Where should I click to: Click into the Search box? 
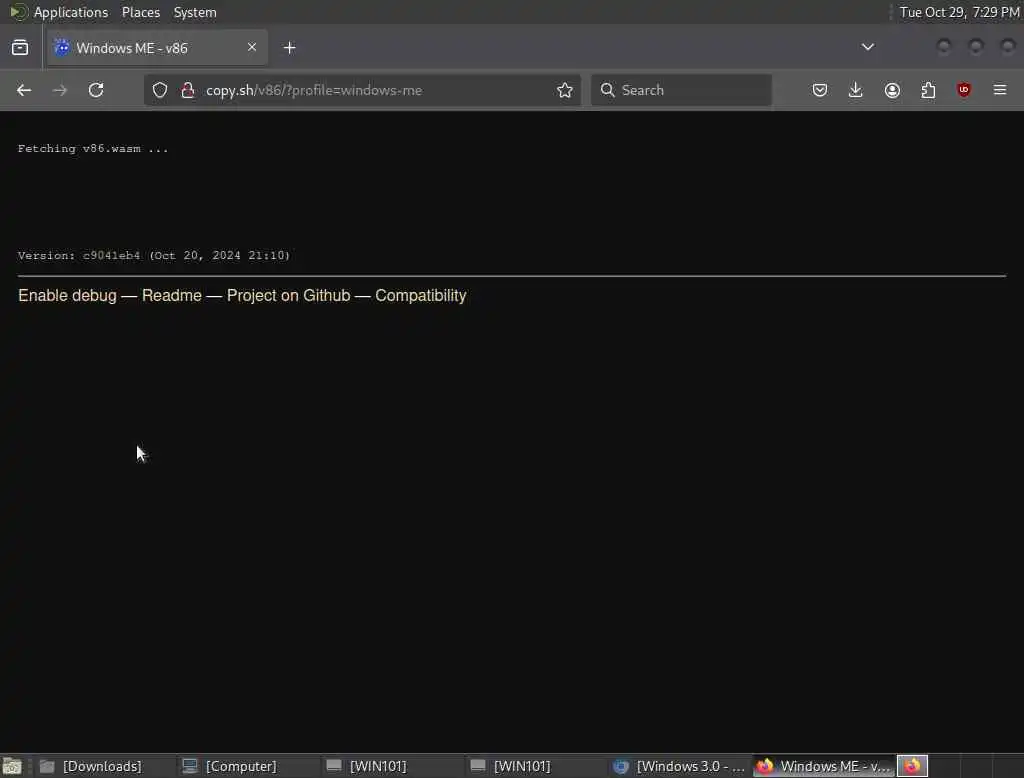click(681, 90)
